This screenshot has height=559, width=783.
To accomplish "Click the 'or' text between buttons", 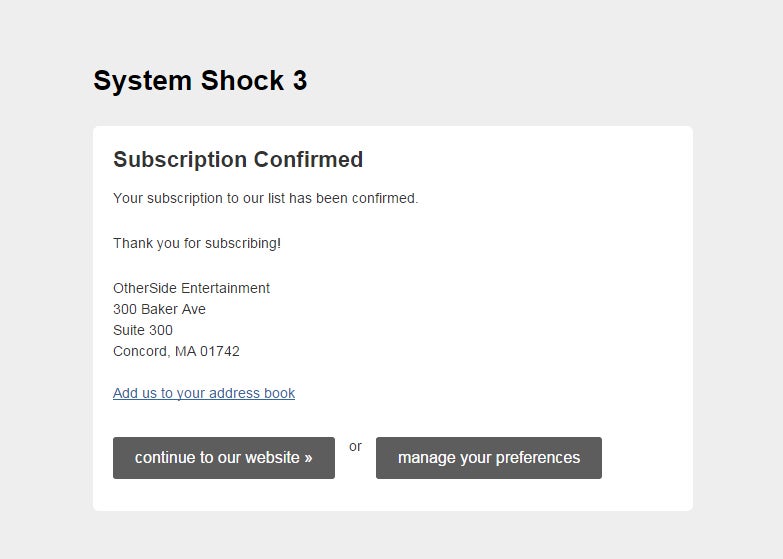I will tap(355, 446).
